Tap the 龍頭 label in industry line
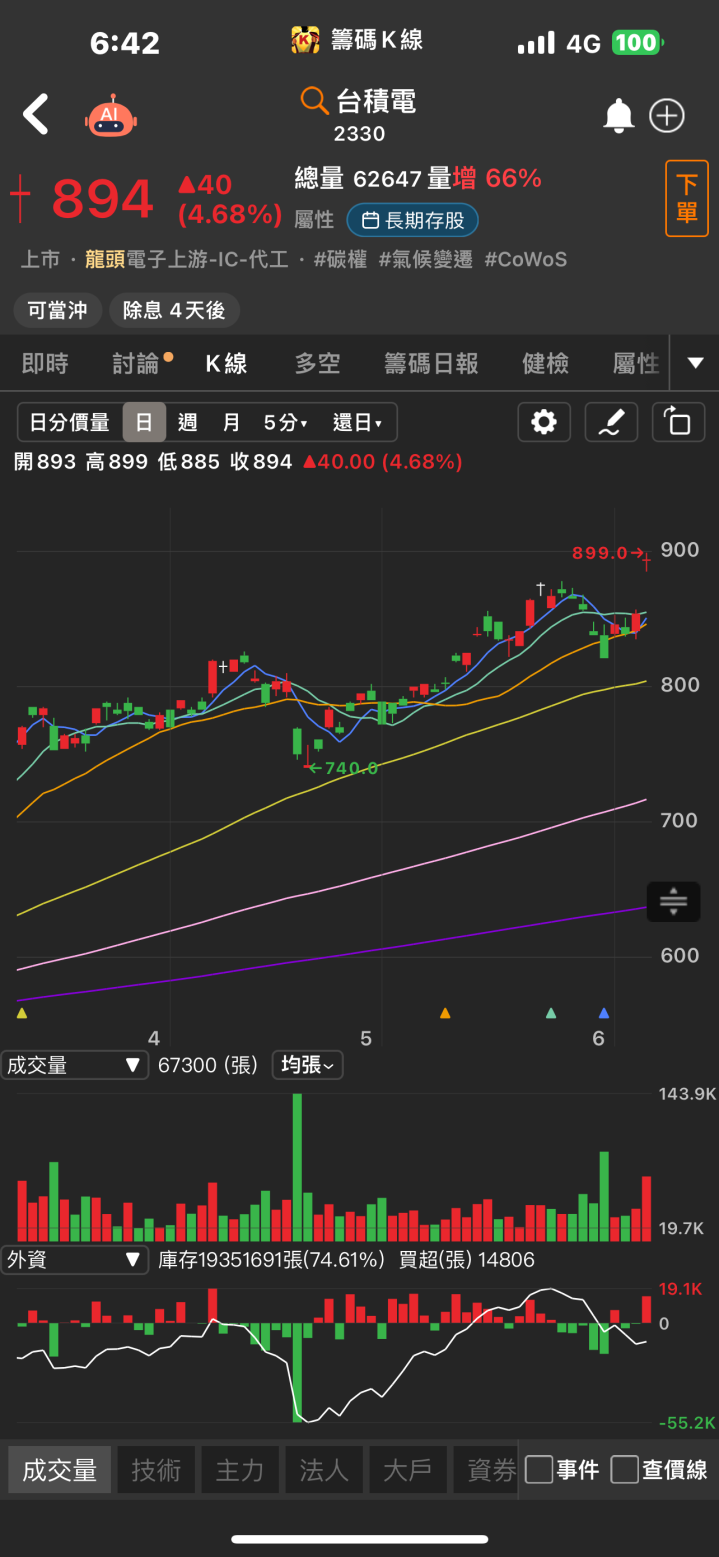Viewport: 719px width, 1557px height. coord(105,260)
